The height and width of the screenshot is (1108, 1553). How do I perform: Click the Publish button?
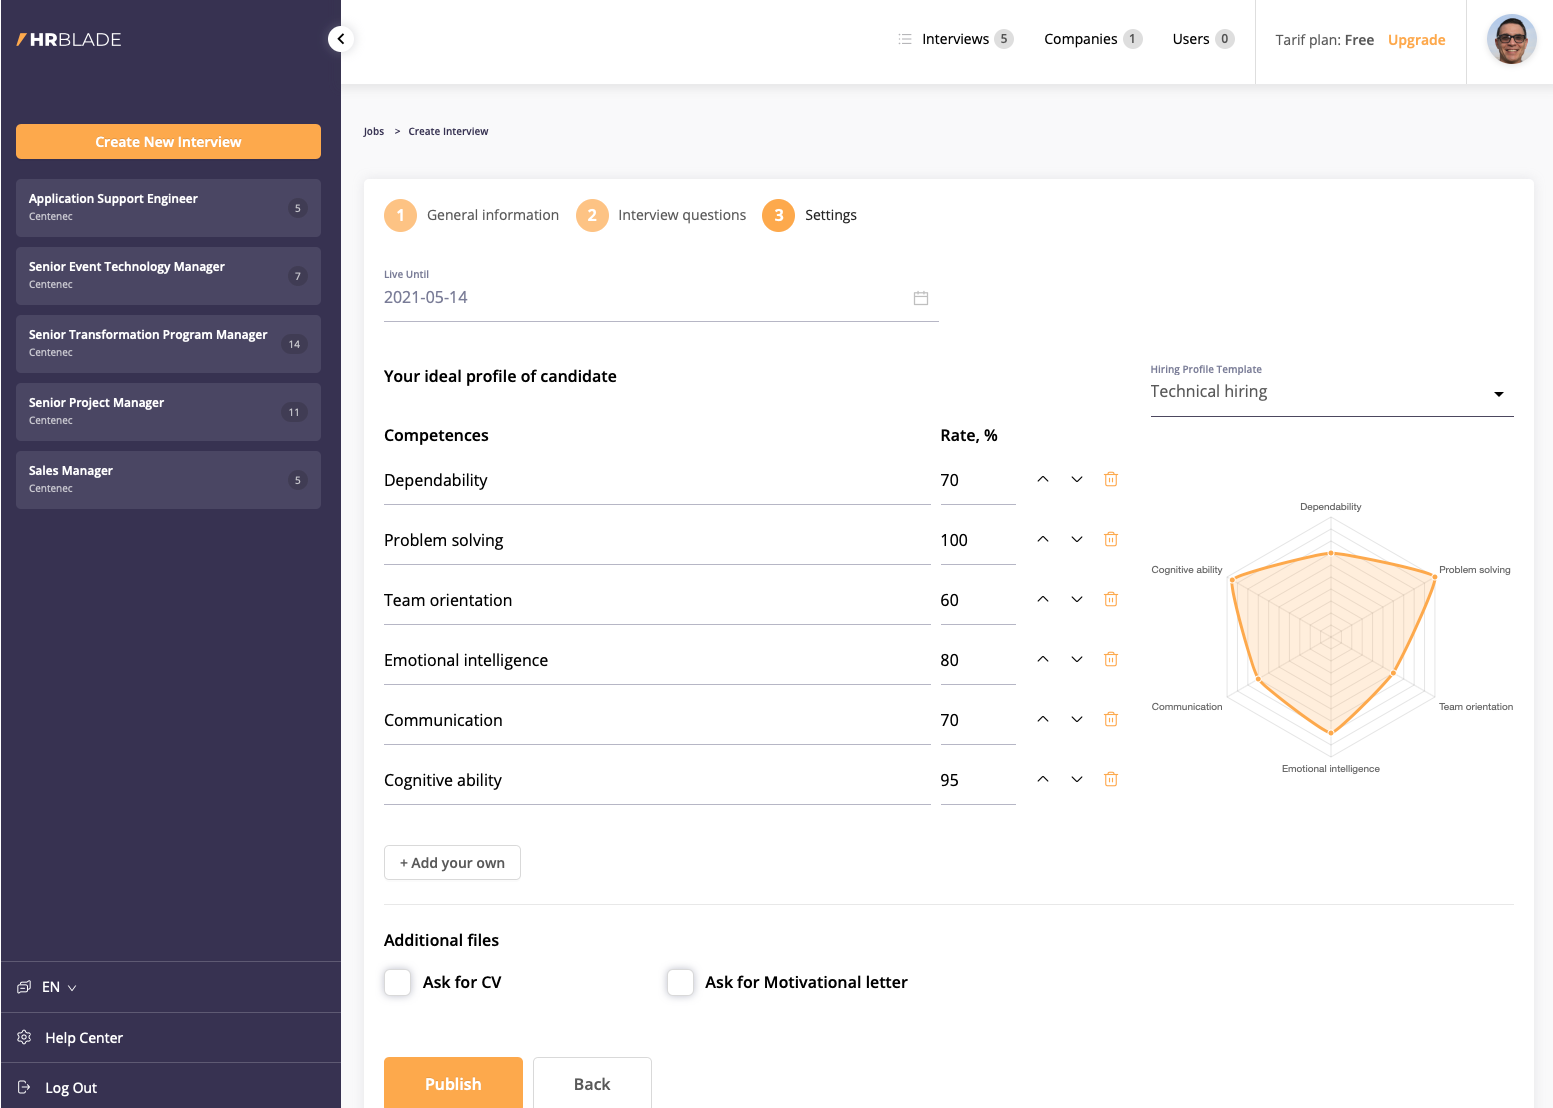coord(453,1083)
